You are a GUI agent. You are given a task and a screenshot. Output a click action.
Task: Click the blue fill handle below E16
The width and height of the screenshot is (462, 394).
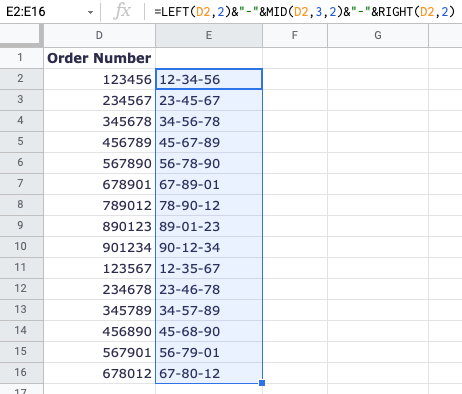pyautogui.click(x=262, y=383)
